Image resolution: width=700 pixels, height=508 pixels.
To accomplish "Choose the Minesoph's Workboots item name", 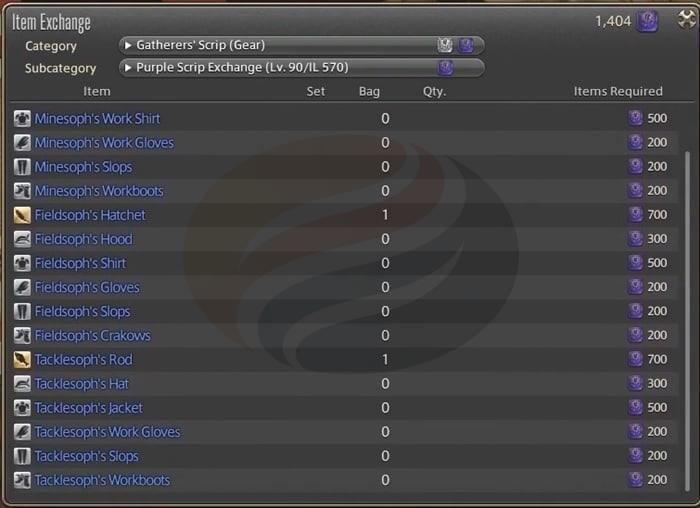I will tap(99, 191).
